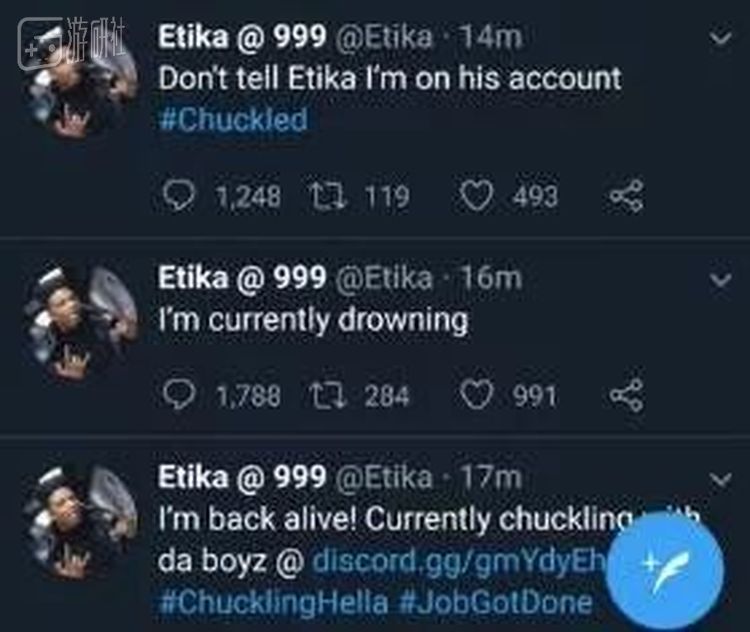Reply to the "I'm currently drowning" tweet

pyautogui.click(x=180, y=395)
